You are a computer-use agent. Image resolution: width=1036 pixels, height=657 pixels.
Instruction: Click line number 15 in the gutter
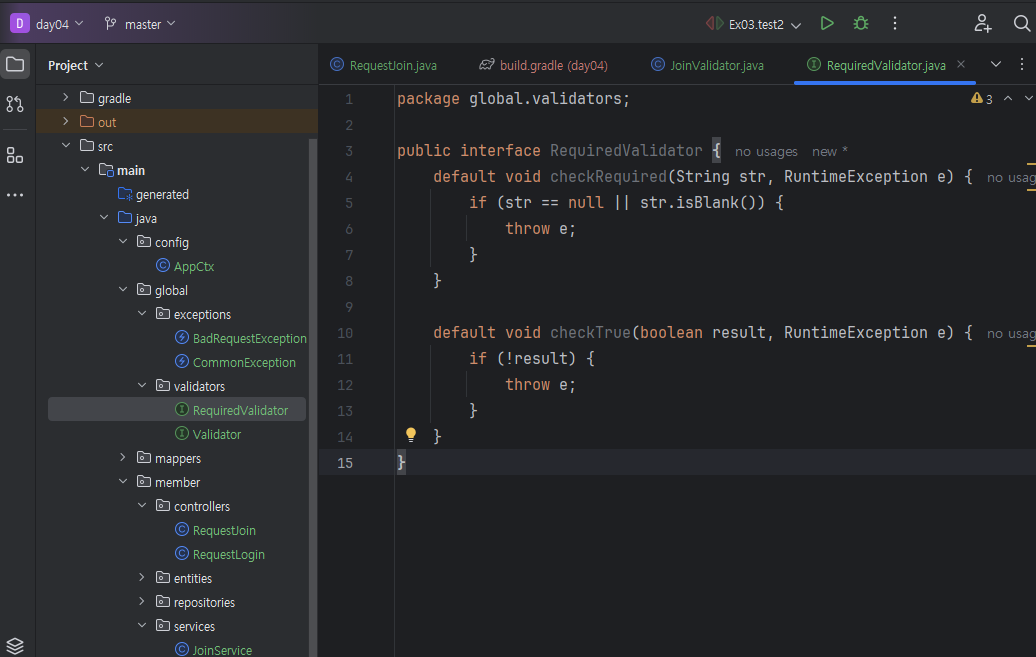[x=345, y=463]
